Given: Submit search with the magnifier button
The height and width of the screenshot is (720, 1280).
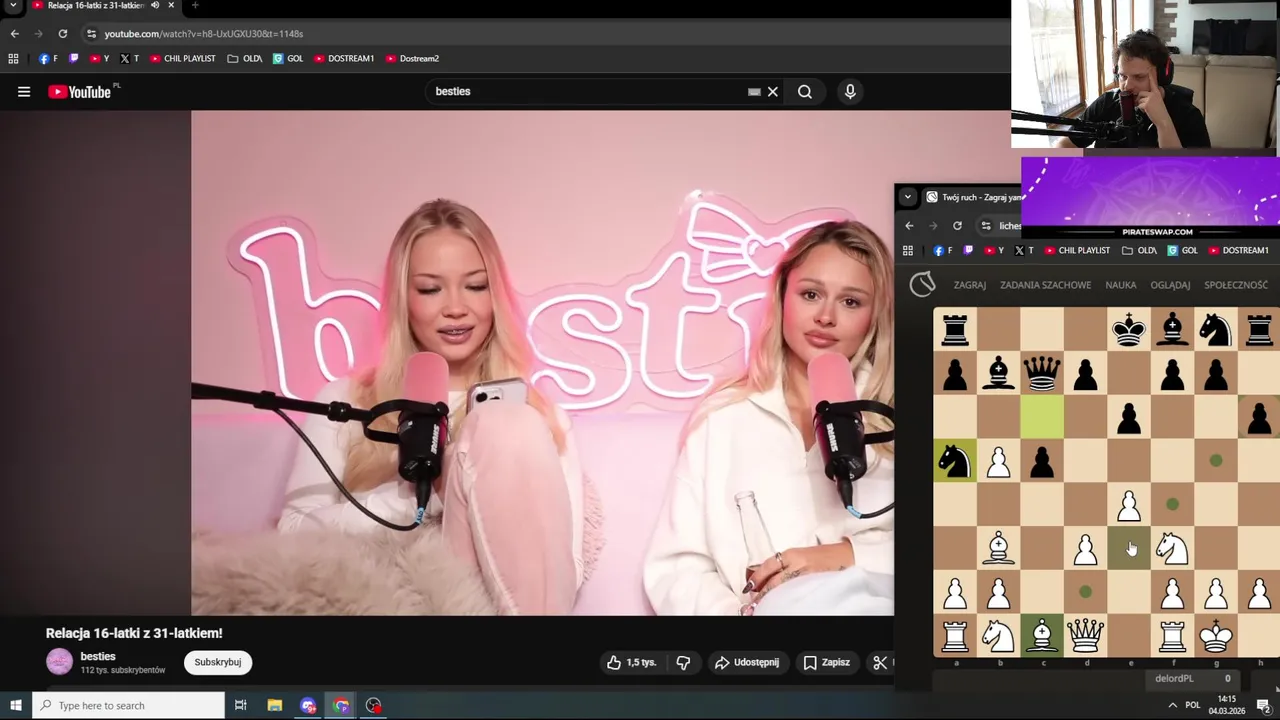Looking at the screenshot, I should click(805, 92).
